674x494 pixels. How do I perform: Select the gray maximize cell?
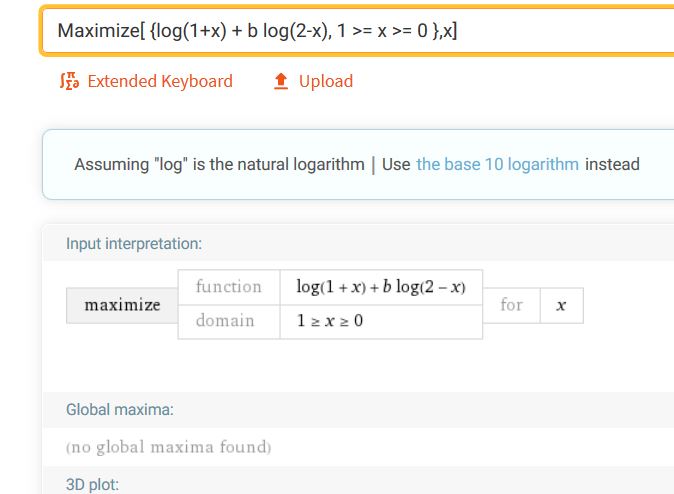tap(122, 305)
